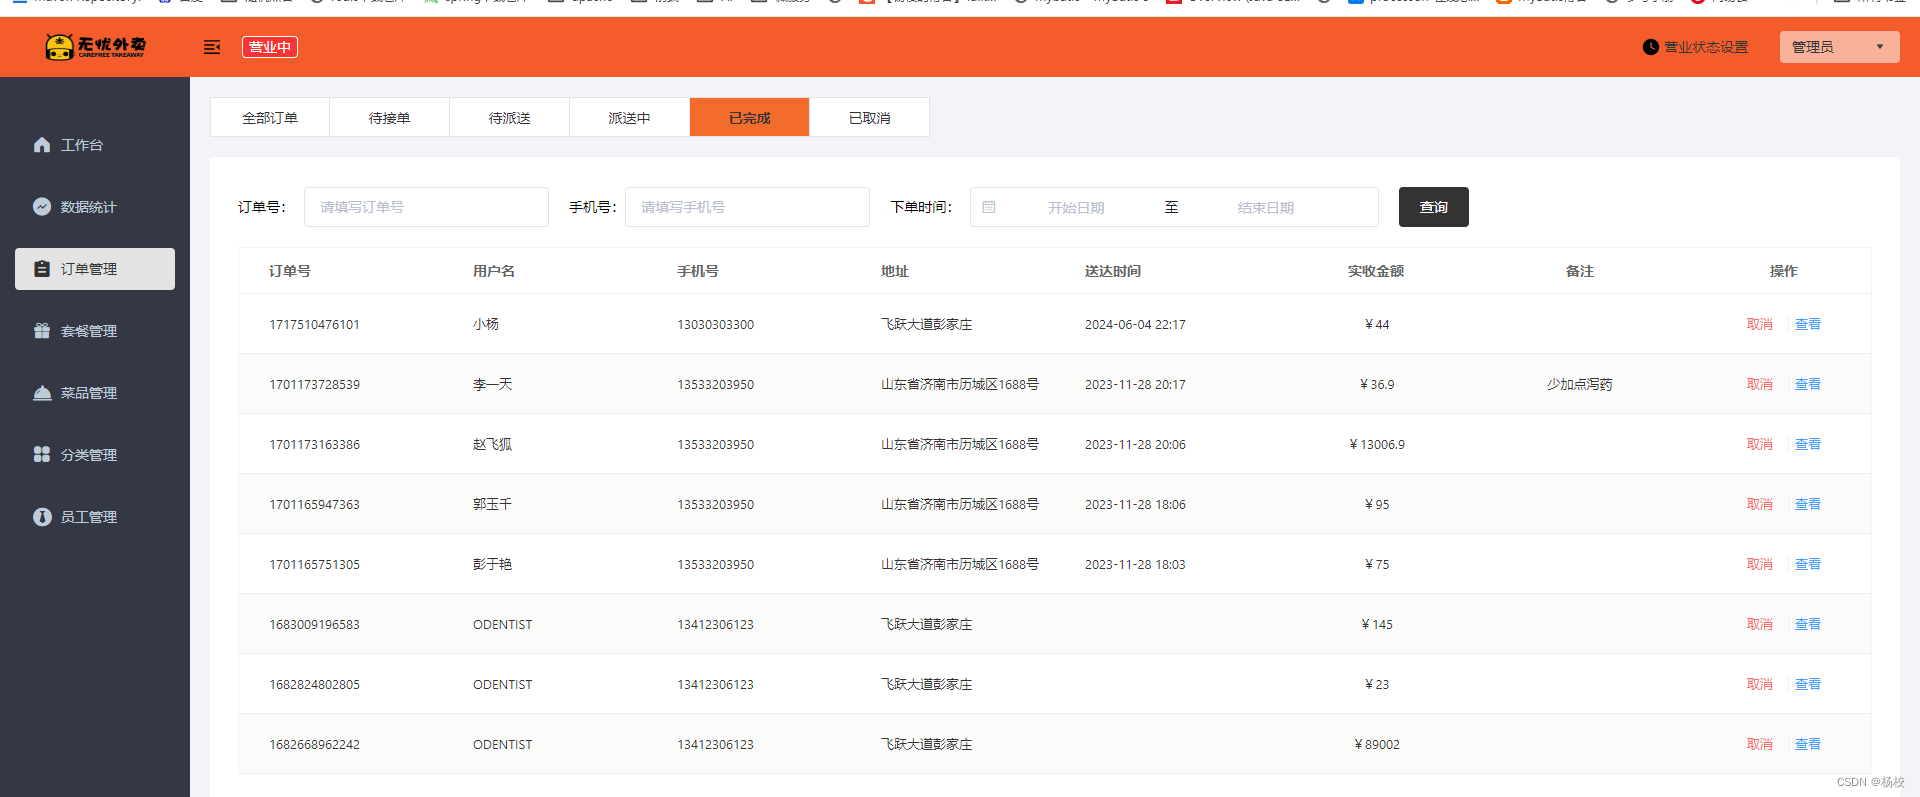
Task: Focus the 手机号 input field
Action: [747, 207]
